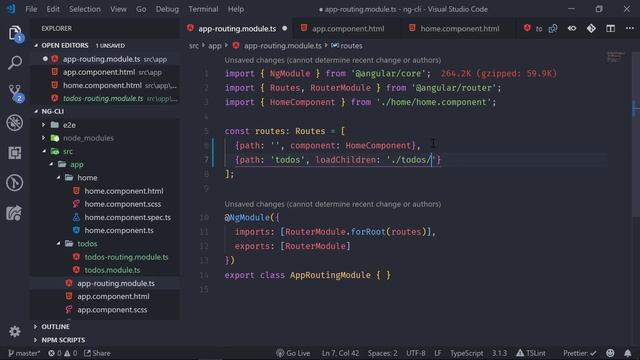Click the feedback smiley icon
Screen dimensions: 640x360
610,353
